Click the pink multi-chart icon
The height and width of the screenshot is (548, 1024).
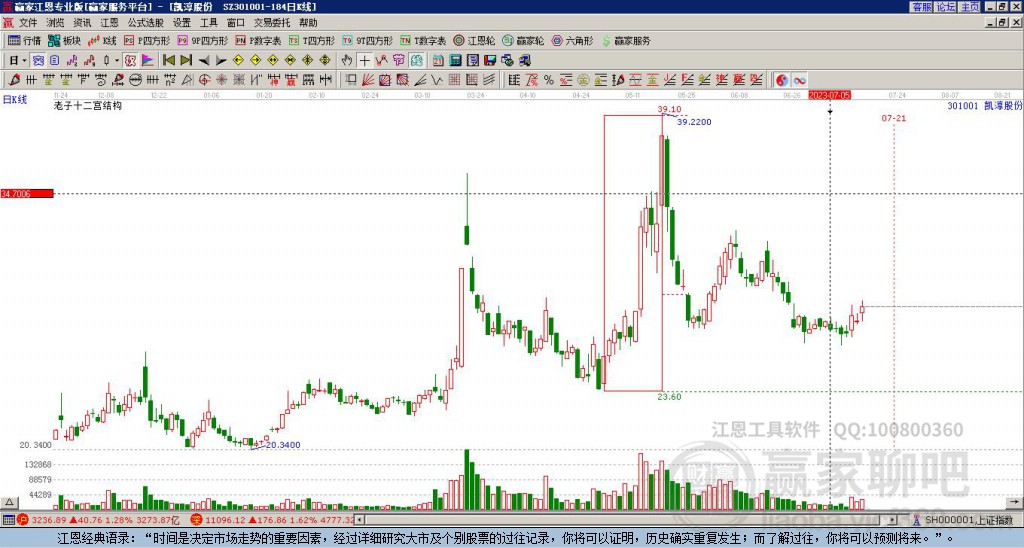[130, 61]
